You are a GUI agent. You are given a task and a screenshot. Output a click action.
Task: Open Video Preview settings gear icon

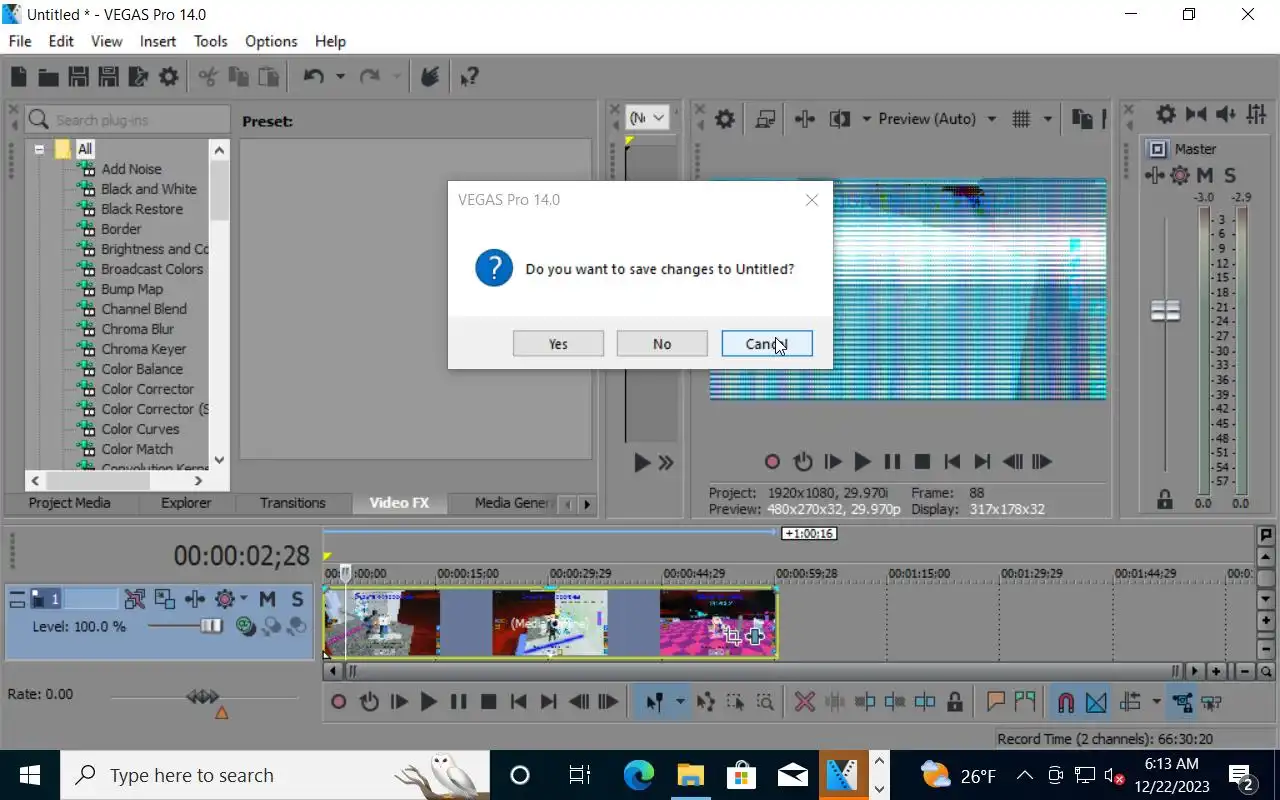tap(725, 119)
